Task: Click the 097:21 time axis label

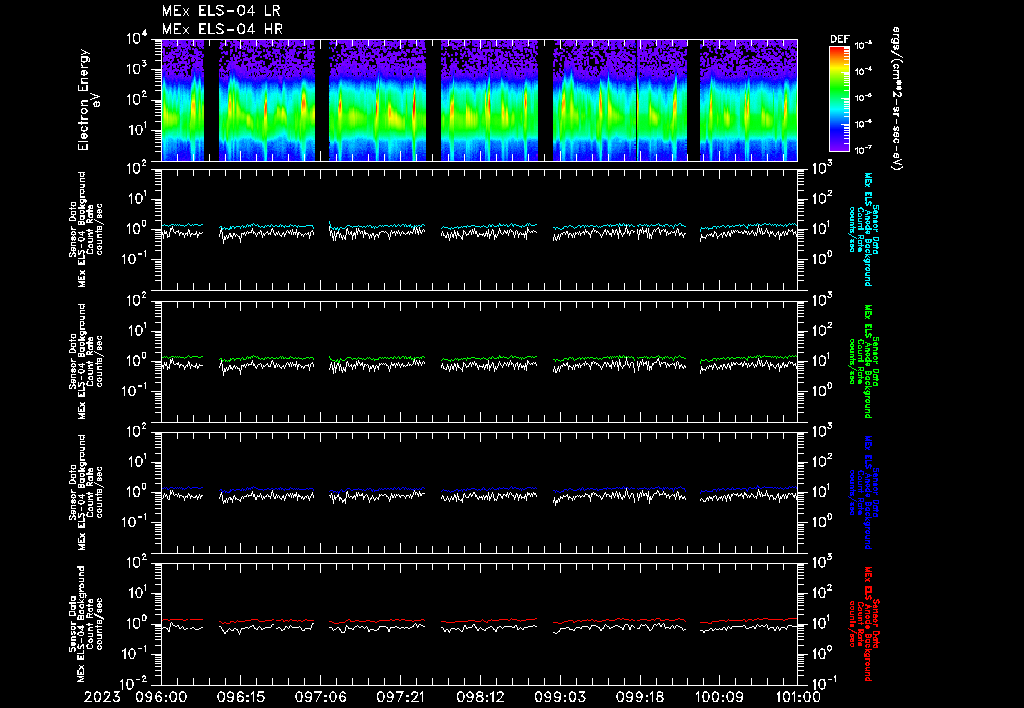Action: [x=400, y=697]
